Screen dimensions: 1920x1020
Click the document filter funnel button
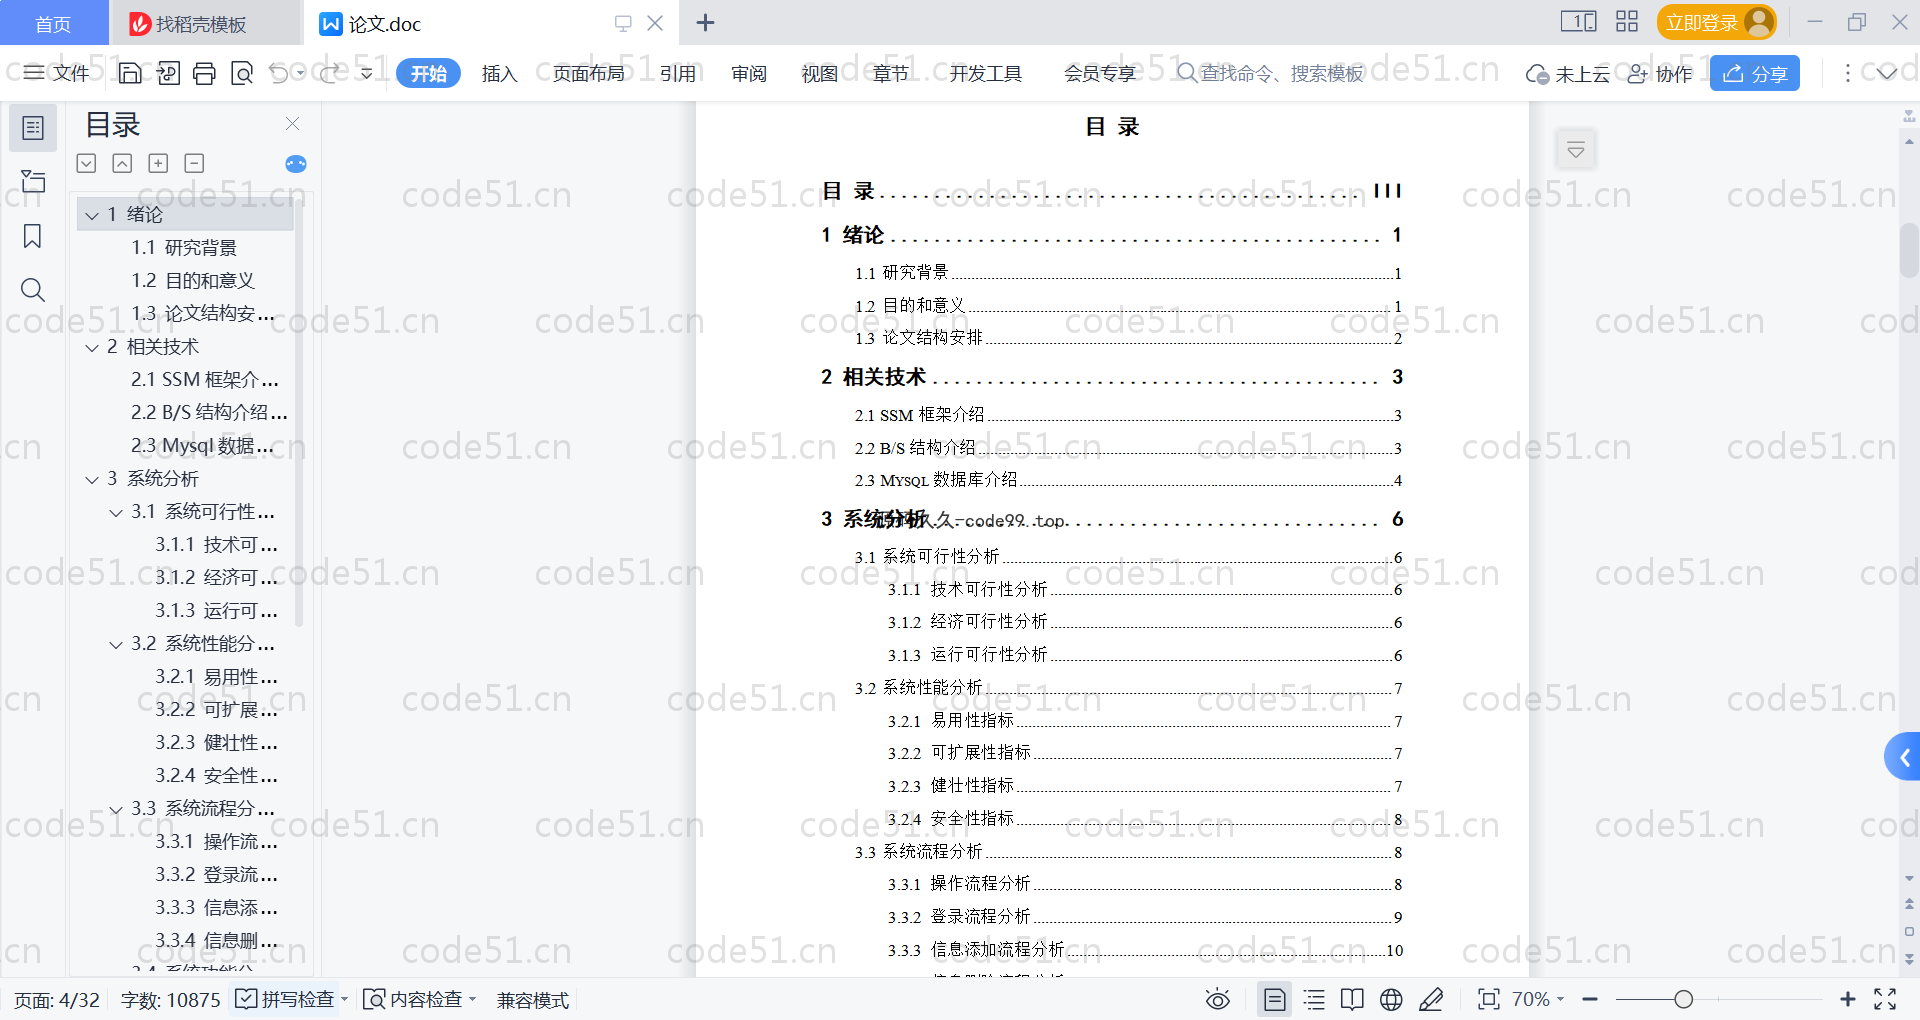tap(1576, 150)
